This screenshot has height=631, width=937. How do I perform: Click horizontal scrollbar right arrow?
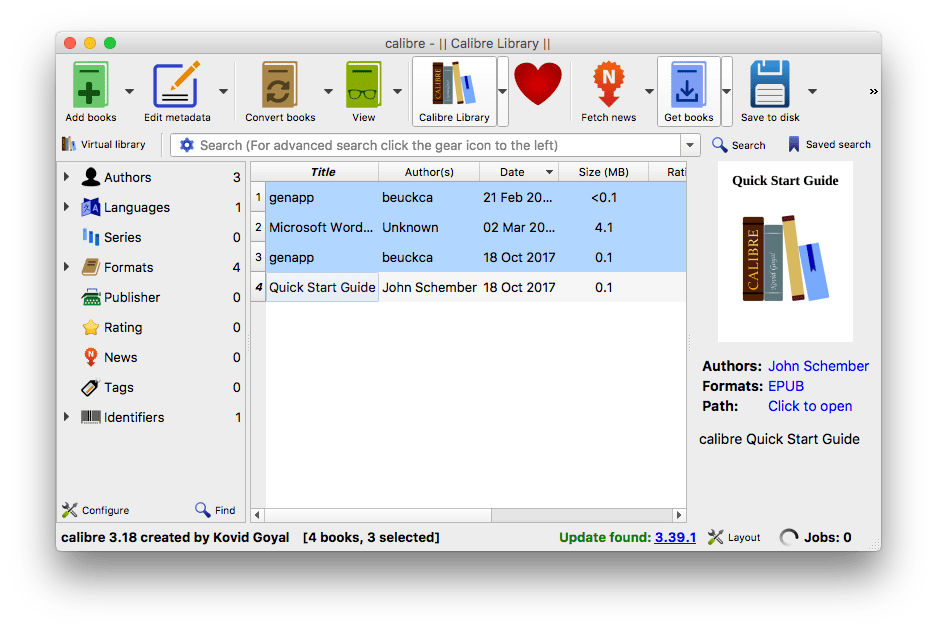pos(679,514)
